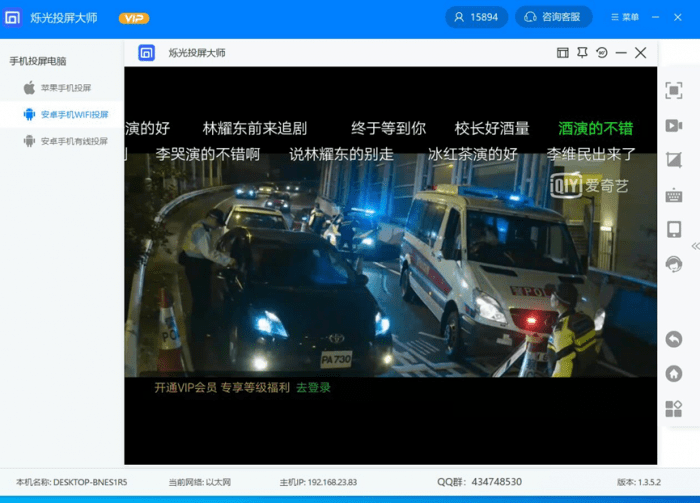Click the 开通VIP会员 专享等级福利 text
The height and width of the screenshot is (503, 700).
point(222,387)
